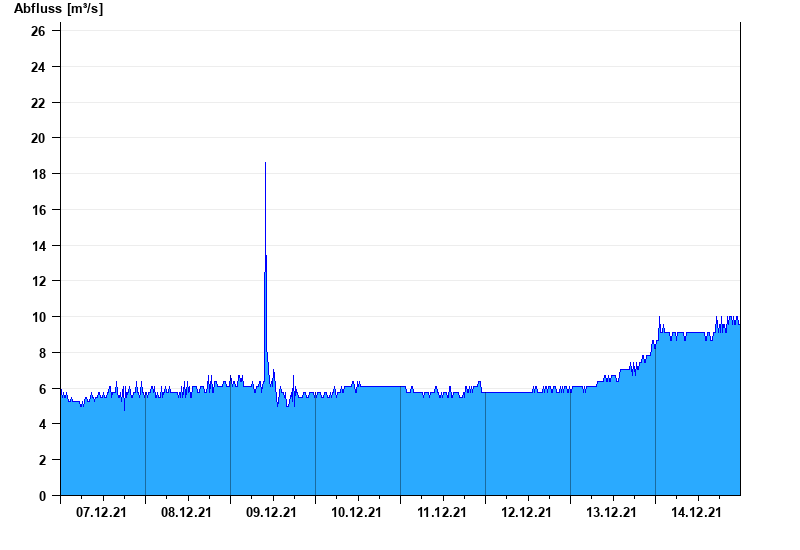Click the y-axis label 0
The width and height of the screenshot is (800, 550).
coord(42,496)
